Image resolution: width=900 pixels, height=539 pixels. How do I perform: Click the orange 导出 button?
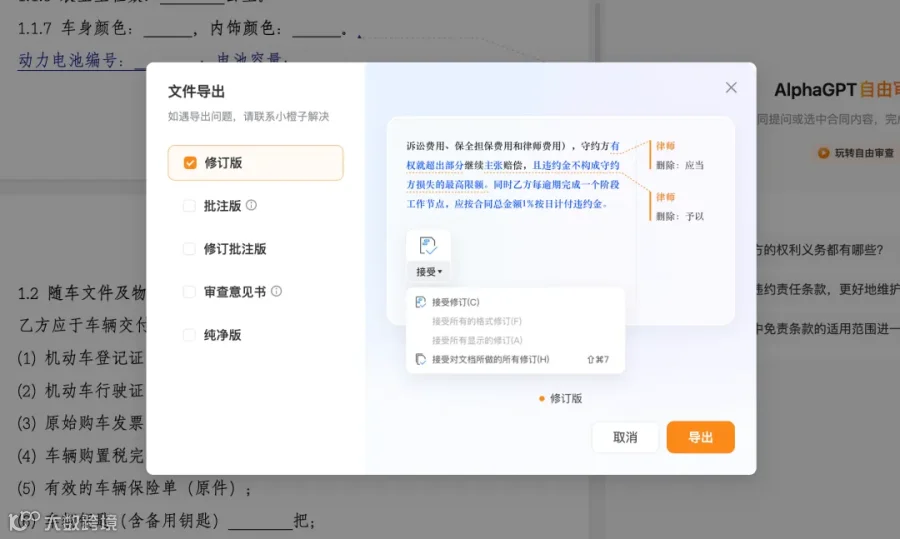[x=700, y=437]
